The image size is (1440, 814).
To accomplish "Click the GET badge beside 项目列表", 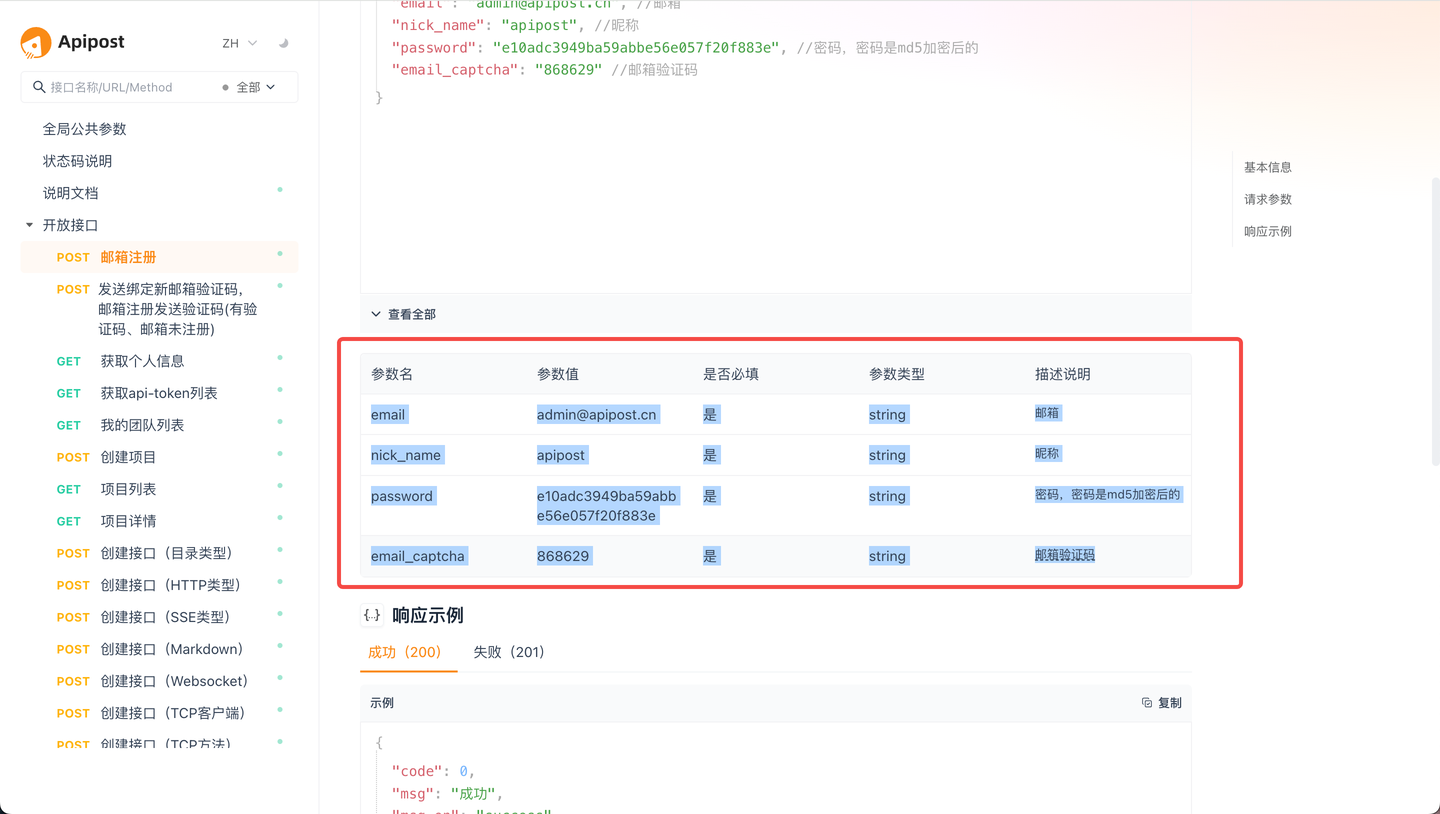I will click(67, 489).
